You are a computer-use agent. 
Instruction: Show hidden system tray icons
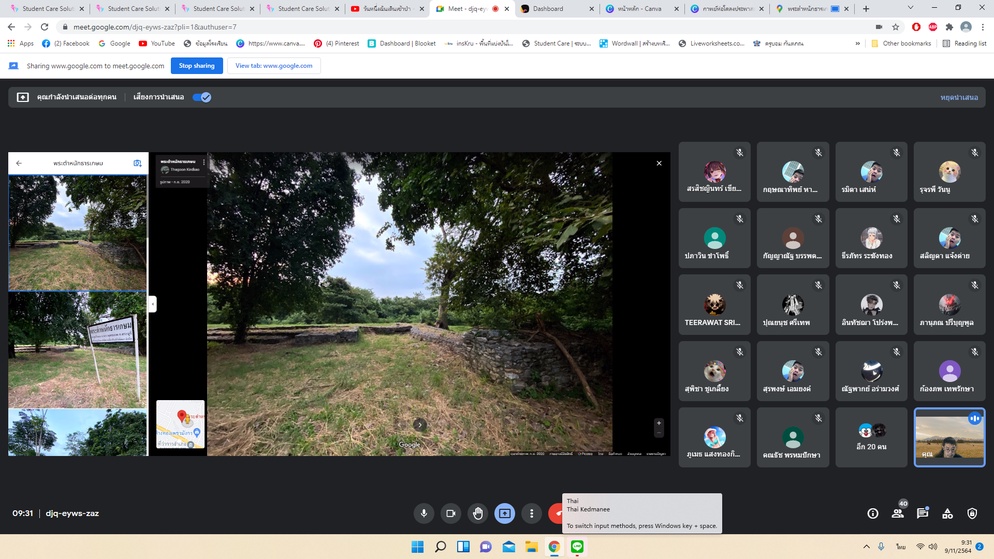[x=866, y=546]
